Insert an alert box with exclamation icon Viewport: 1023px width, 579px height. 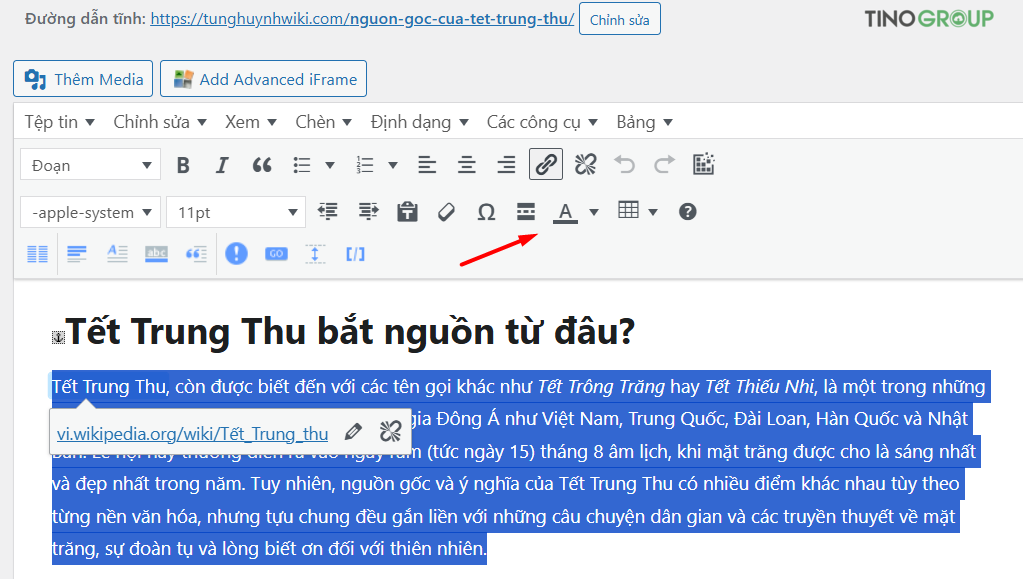[236, 253]
